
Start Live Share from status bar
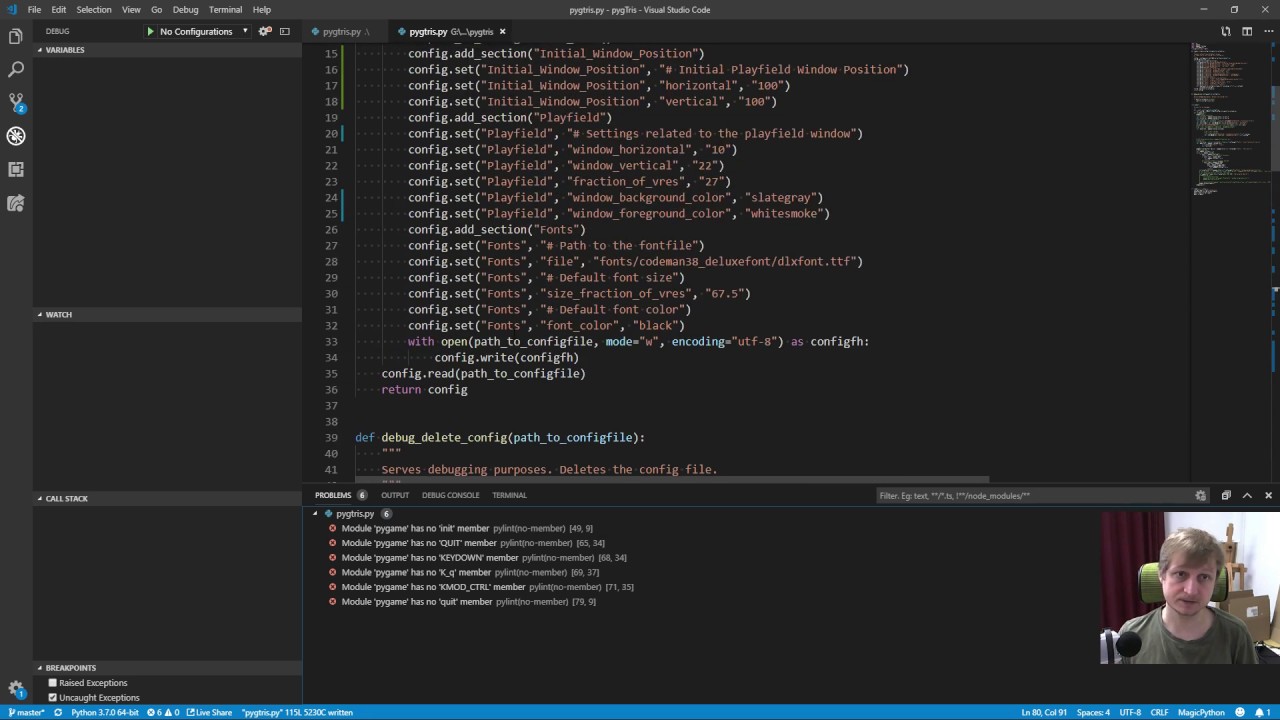pos(210,712)
